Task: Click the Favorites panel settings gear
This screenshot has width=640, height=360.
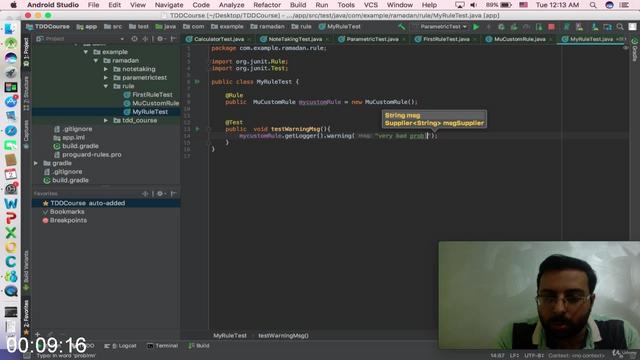Action: point(160,193)
